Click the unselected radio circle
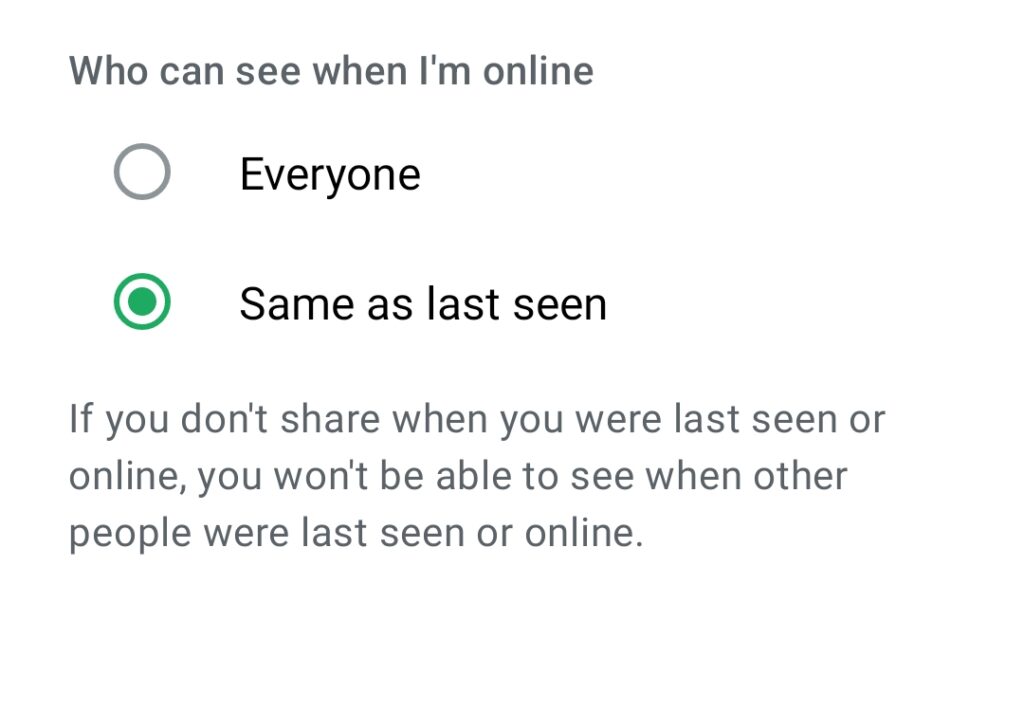The width and height of the screenshot is (1024, 712). [142, 173]
